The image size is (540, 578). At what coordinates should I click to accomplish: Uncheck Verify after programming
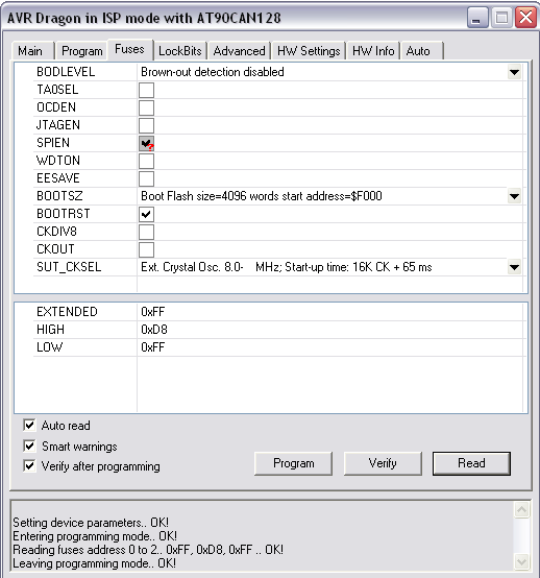pos(29,466)
